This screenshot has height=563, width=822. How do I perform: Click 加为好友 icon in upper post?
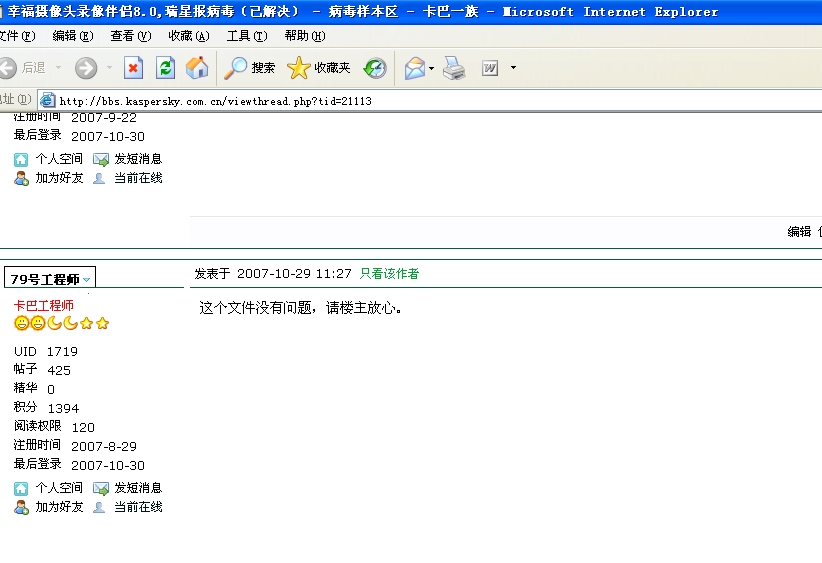pos(21,179)
